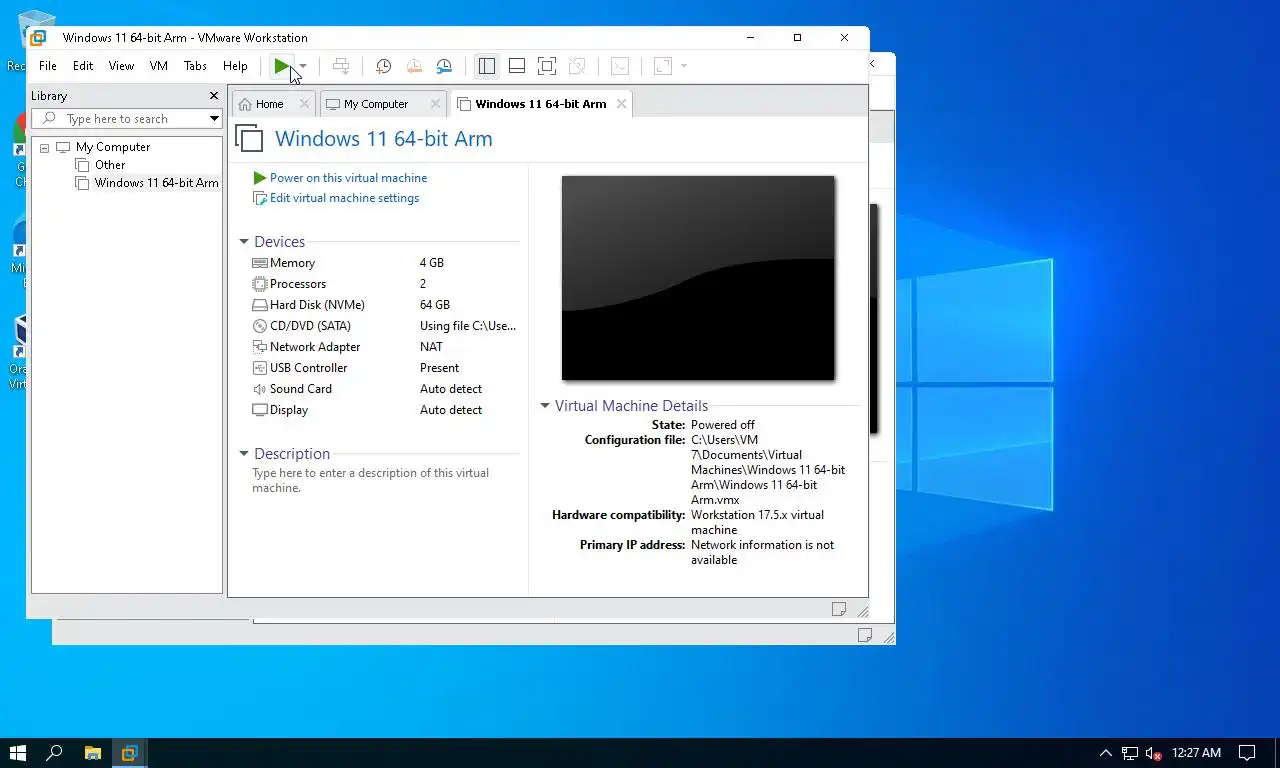Collapse the Virtual Machine Details section

point(545,406)
